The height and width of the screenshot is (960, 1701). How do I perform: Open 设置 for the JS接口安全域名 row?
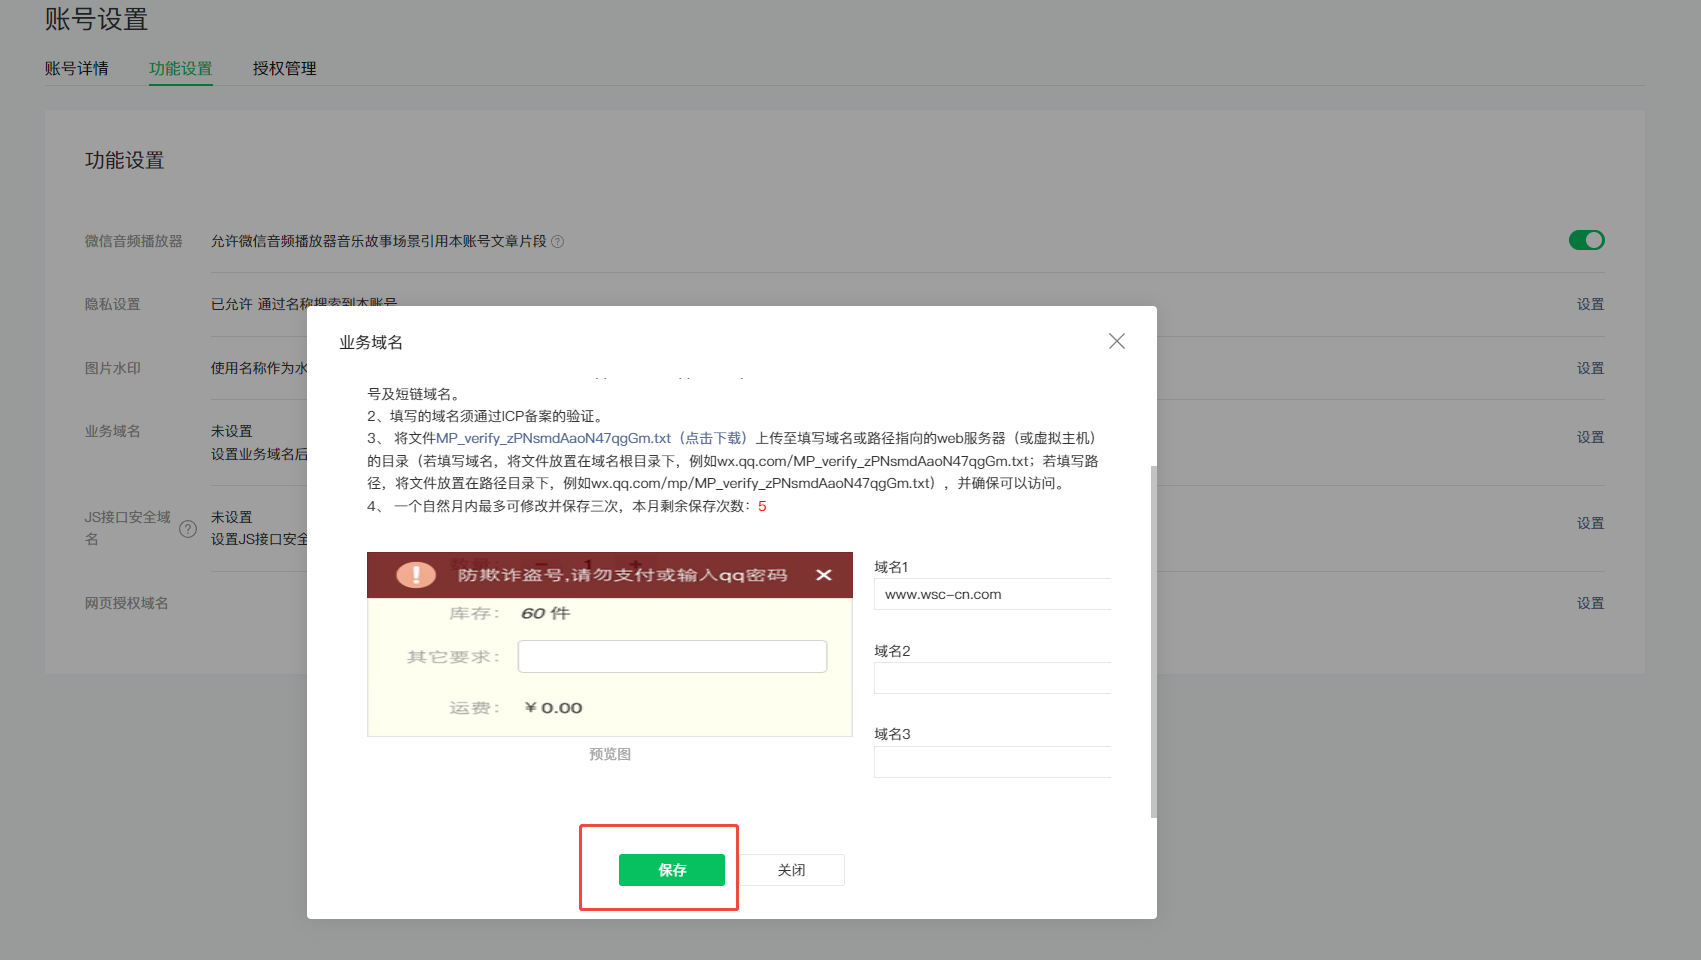1589,523
